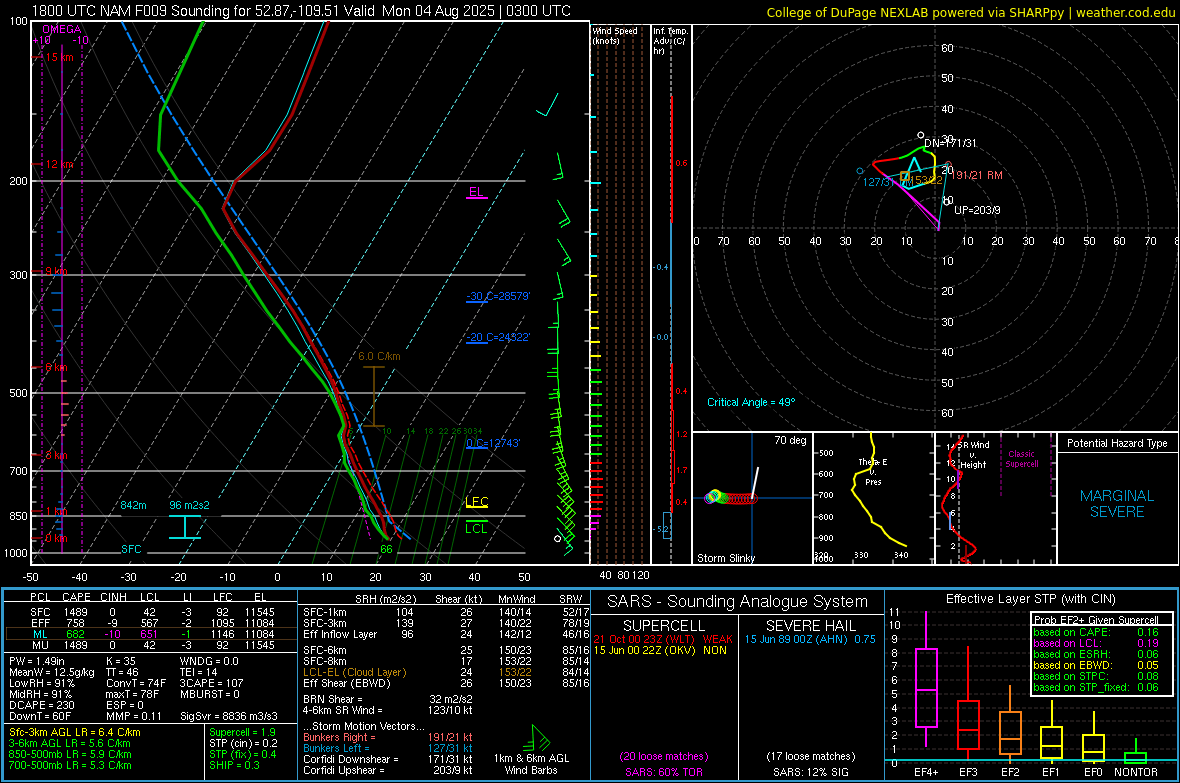Click the '15 Jun 00 22Z (OKV) NON' analogue

pyautogui.click(x=660, y=650)
